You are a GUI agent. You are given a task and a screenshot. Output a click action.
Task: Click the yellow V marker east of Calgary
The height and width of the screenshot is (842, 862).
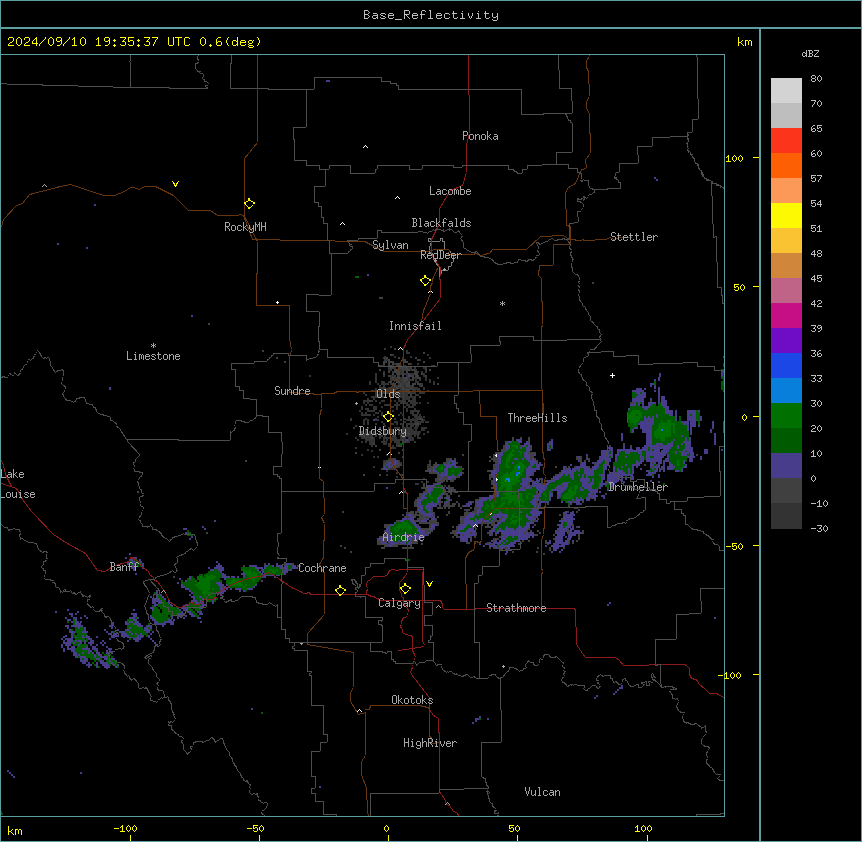429,584
